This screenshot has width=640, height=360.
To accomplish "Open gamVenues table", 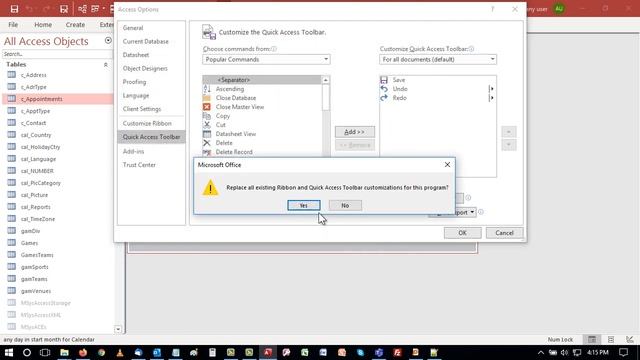I will pos(36,291).
